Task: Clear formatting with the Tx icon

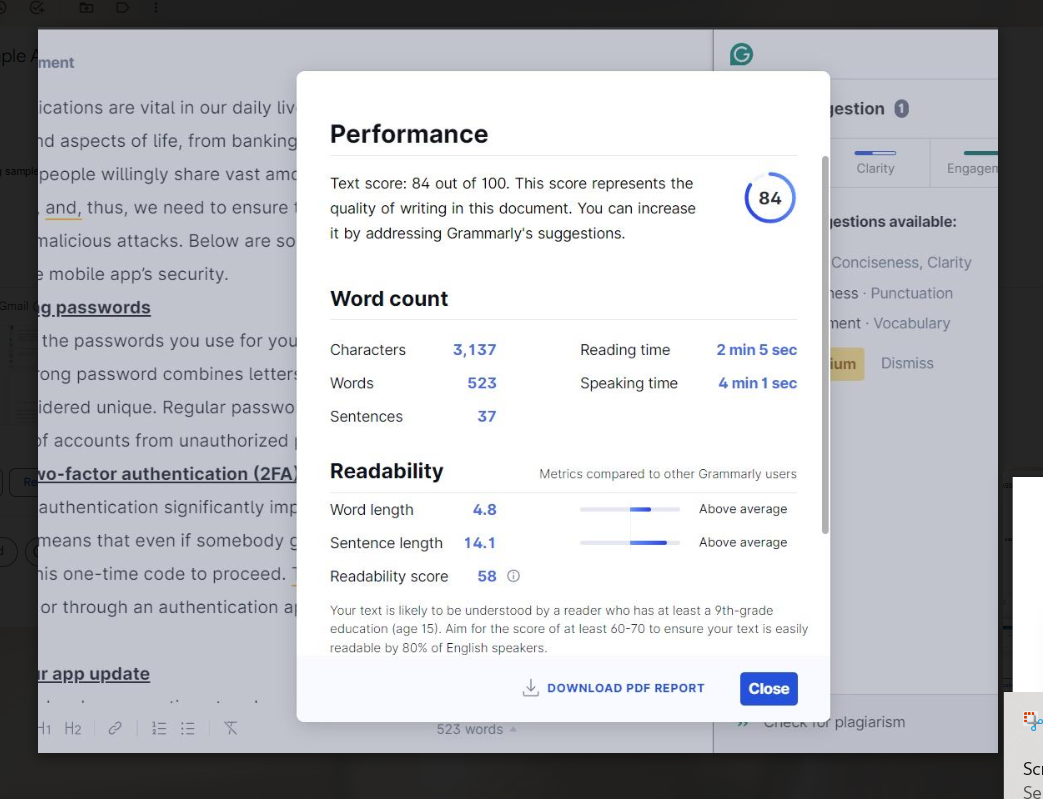Action: 230,728
